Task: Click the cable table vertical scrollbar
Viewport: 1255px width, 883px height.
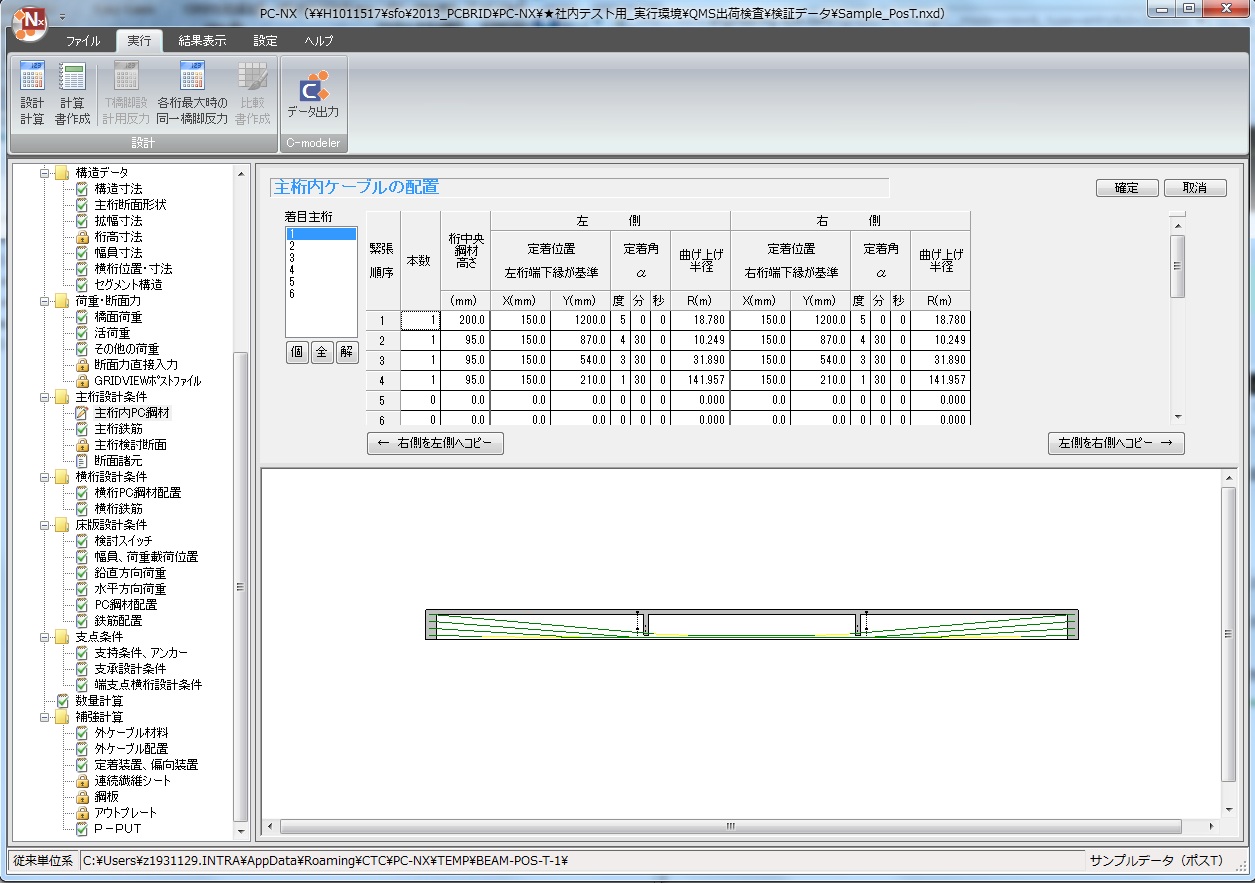Action: [1178, 266]
